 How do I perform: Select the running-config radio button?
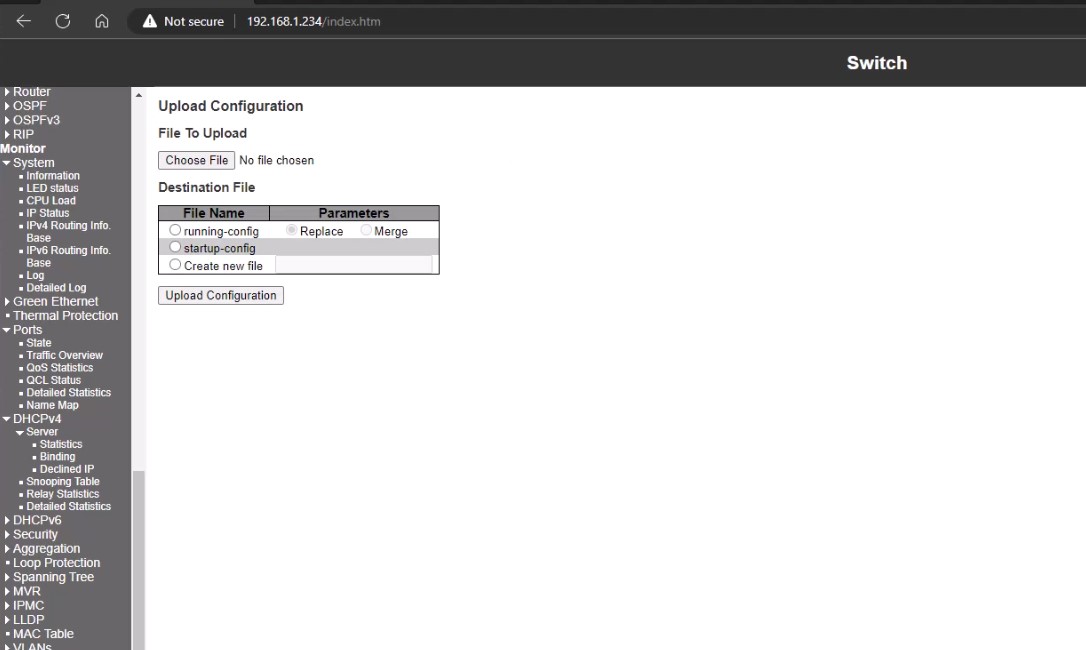pos(175,230)
